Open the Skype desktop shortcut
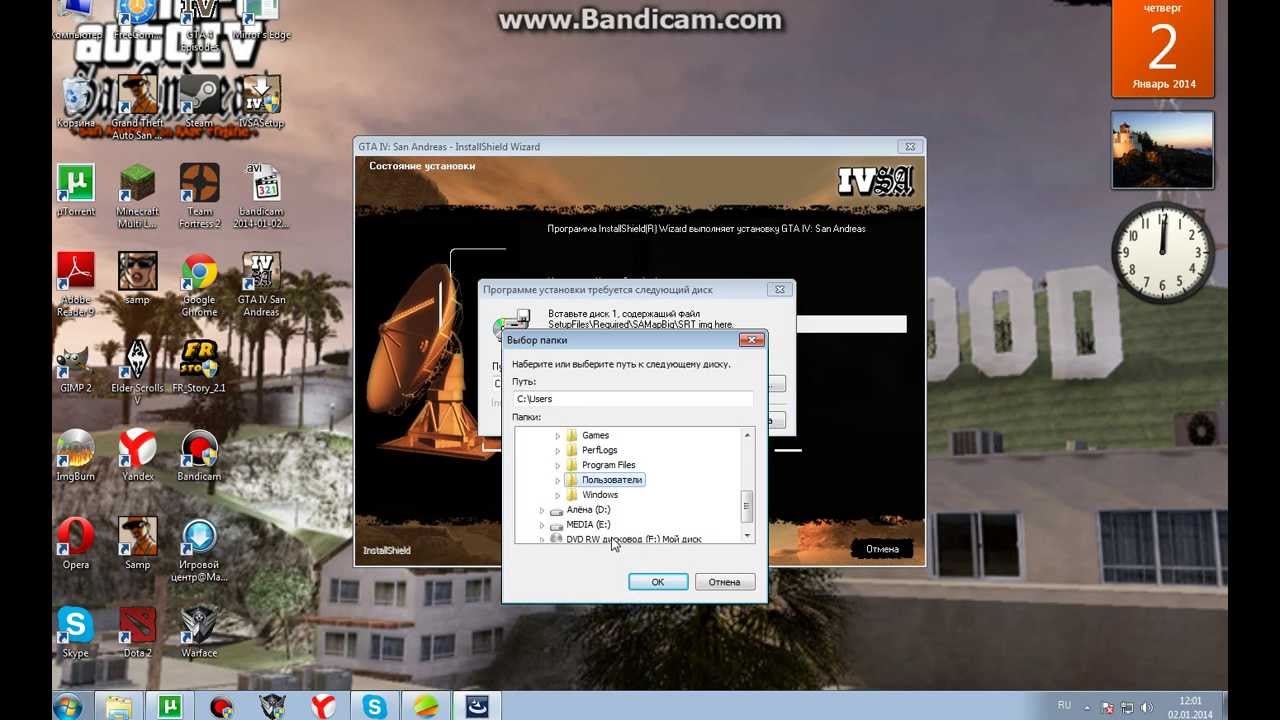 tap(76, 631)
